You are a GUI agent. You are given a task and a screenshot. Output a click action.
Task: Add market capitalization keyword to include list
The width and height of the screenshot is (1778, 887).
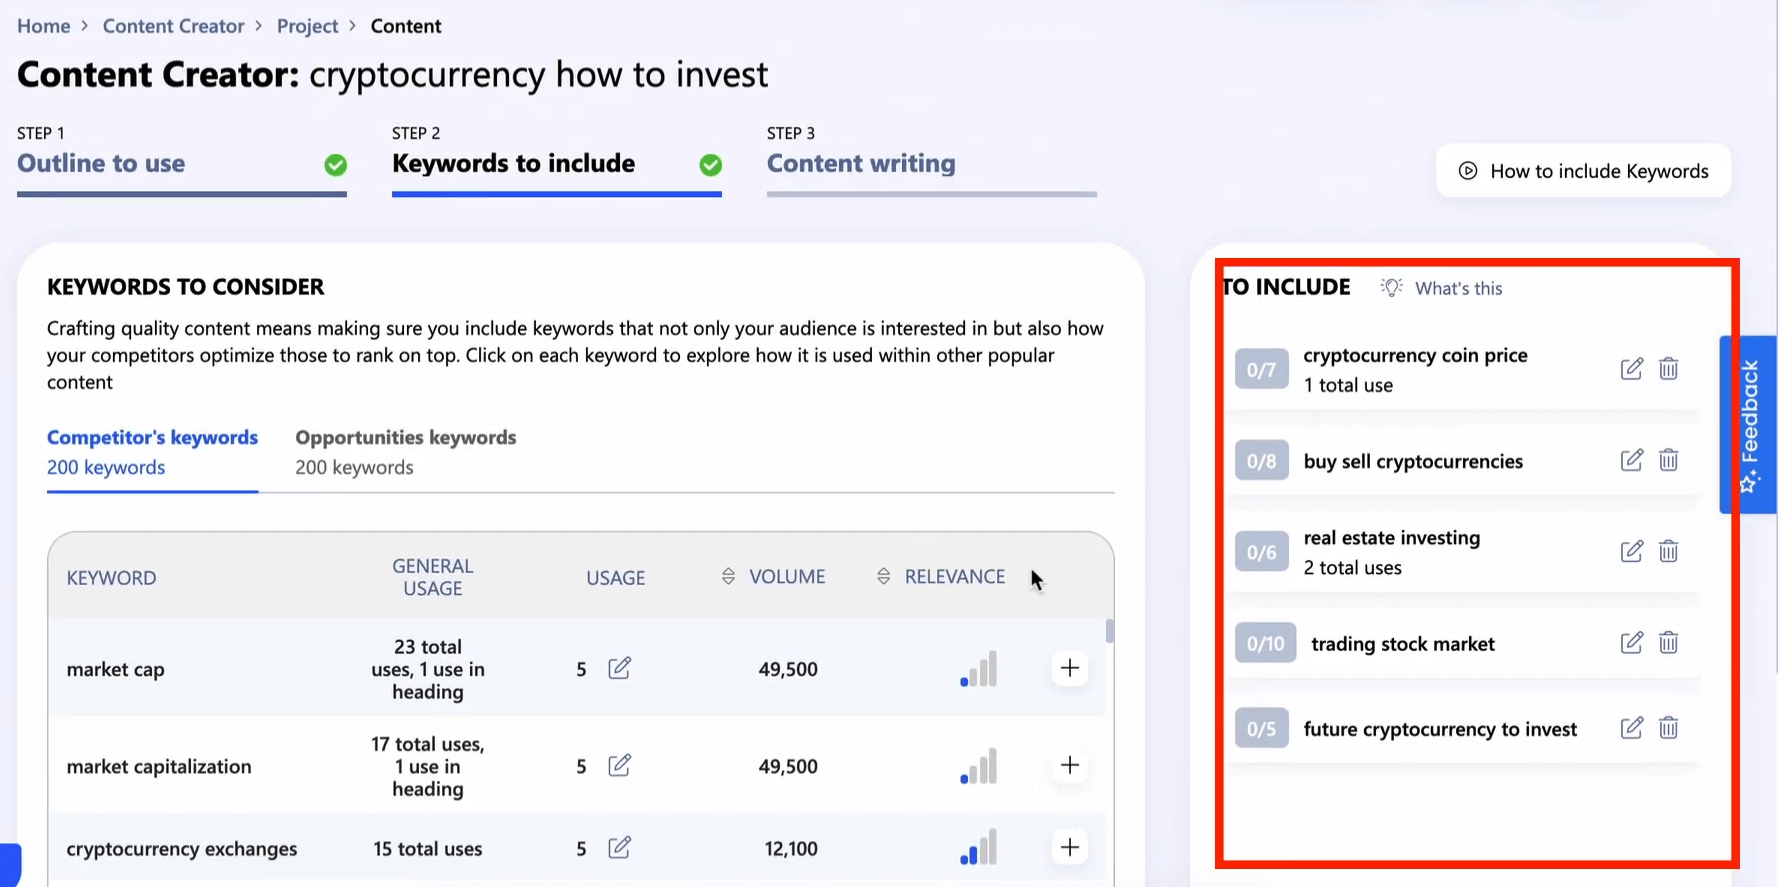click(1069, 766)
